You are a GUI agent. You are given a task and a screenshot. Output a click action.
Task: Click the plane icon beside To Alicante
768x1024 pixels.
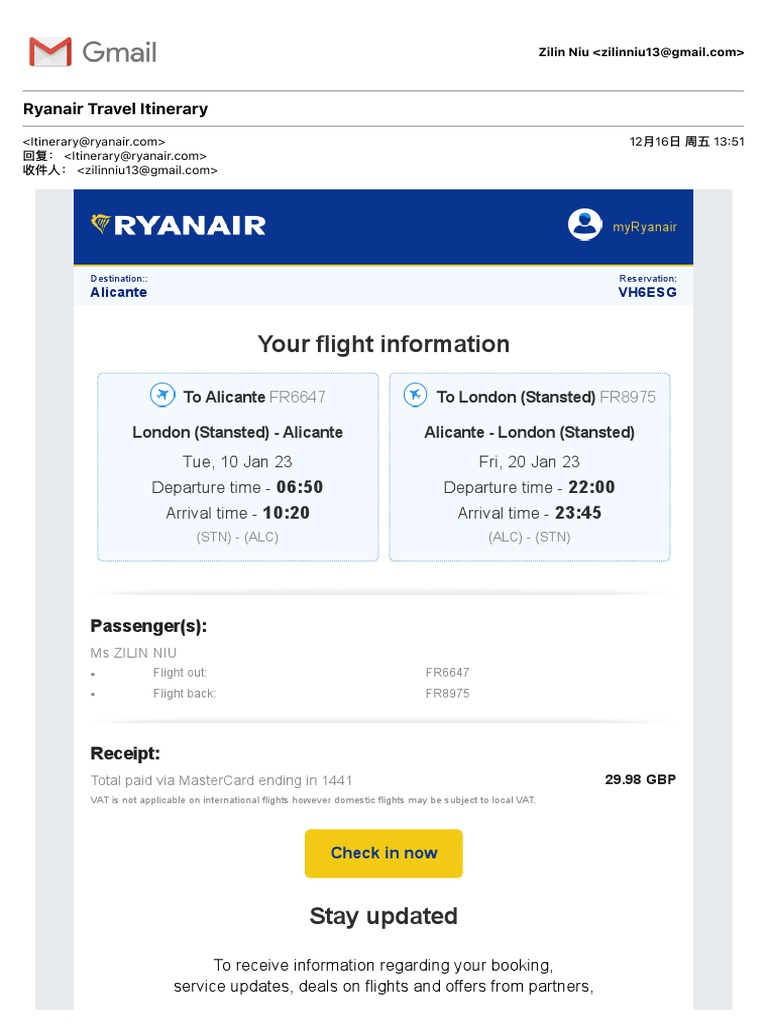tap(162, 395)
